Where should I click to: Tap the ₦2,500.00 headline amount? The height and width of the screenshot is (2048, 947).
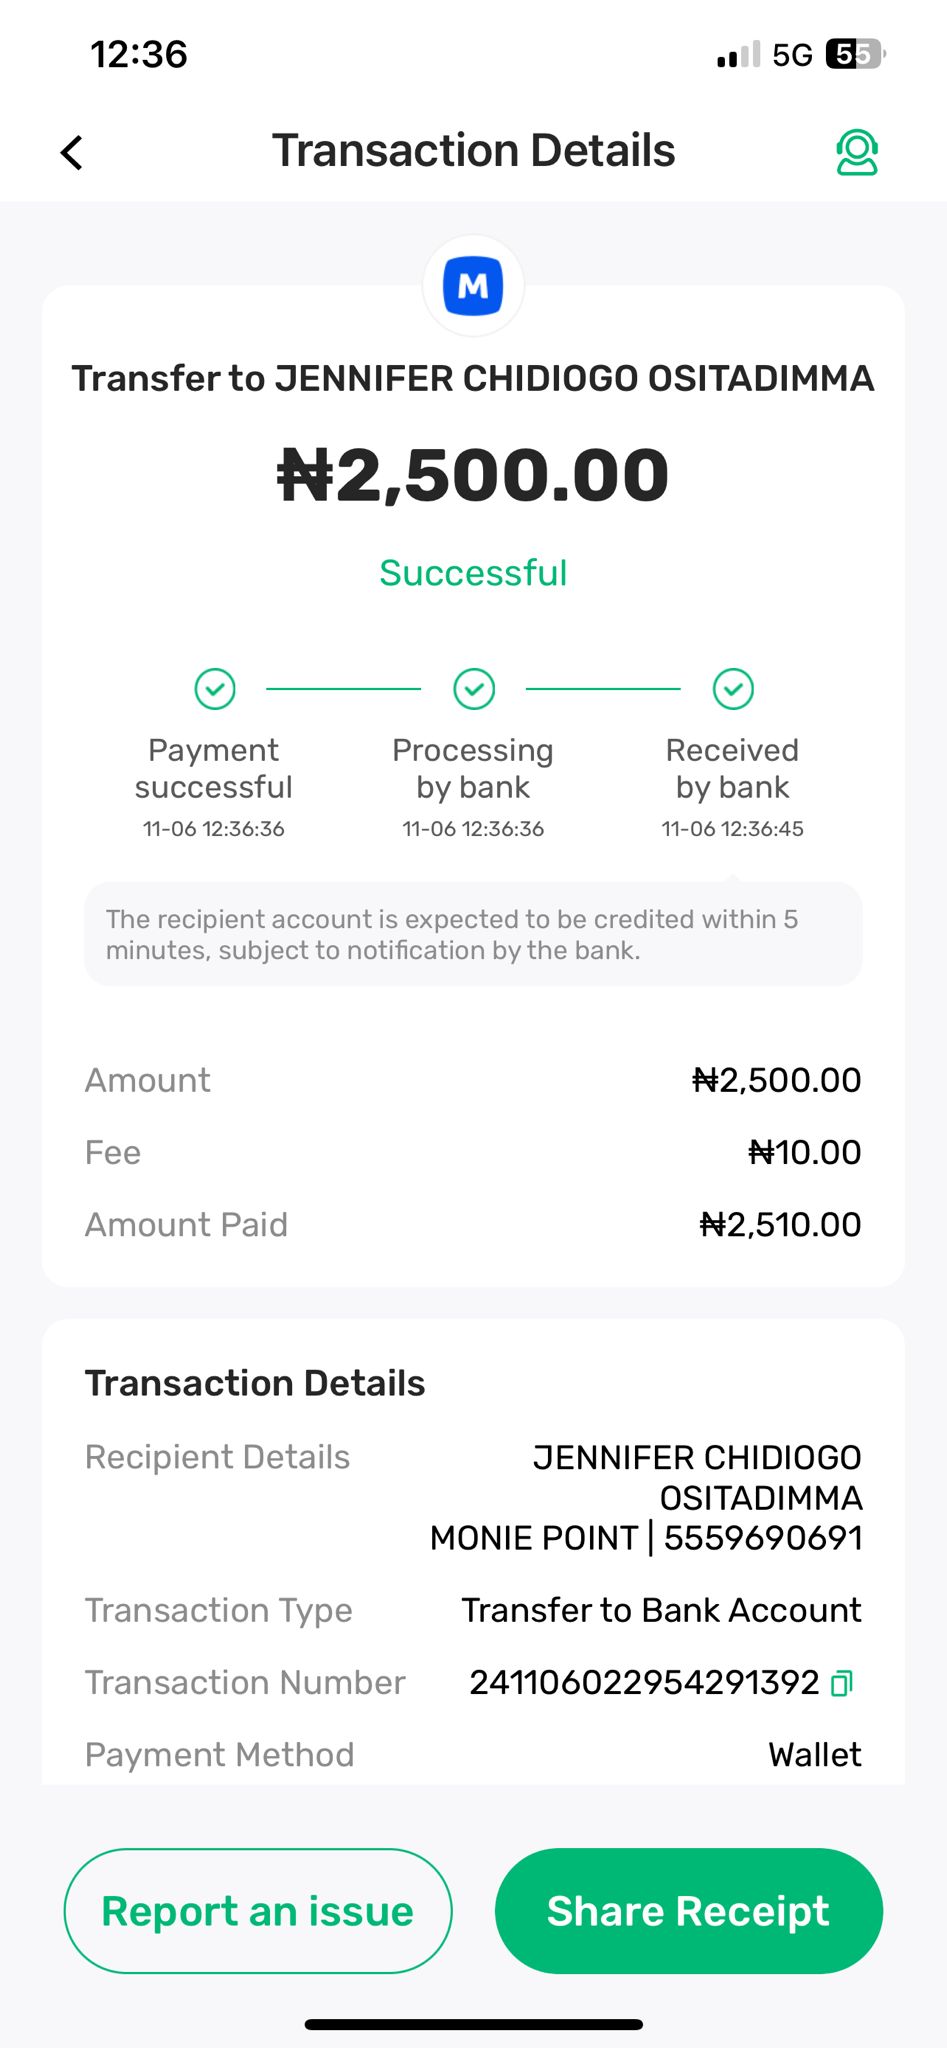pyautogui.click(x=473, y=475)
